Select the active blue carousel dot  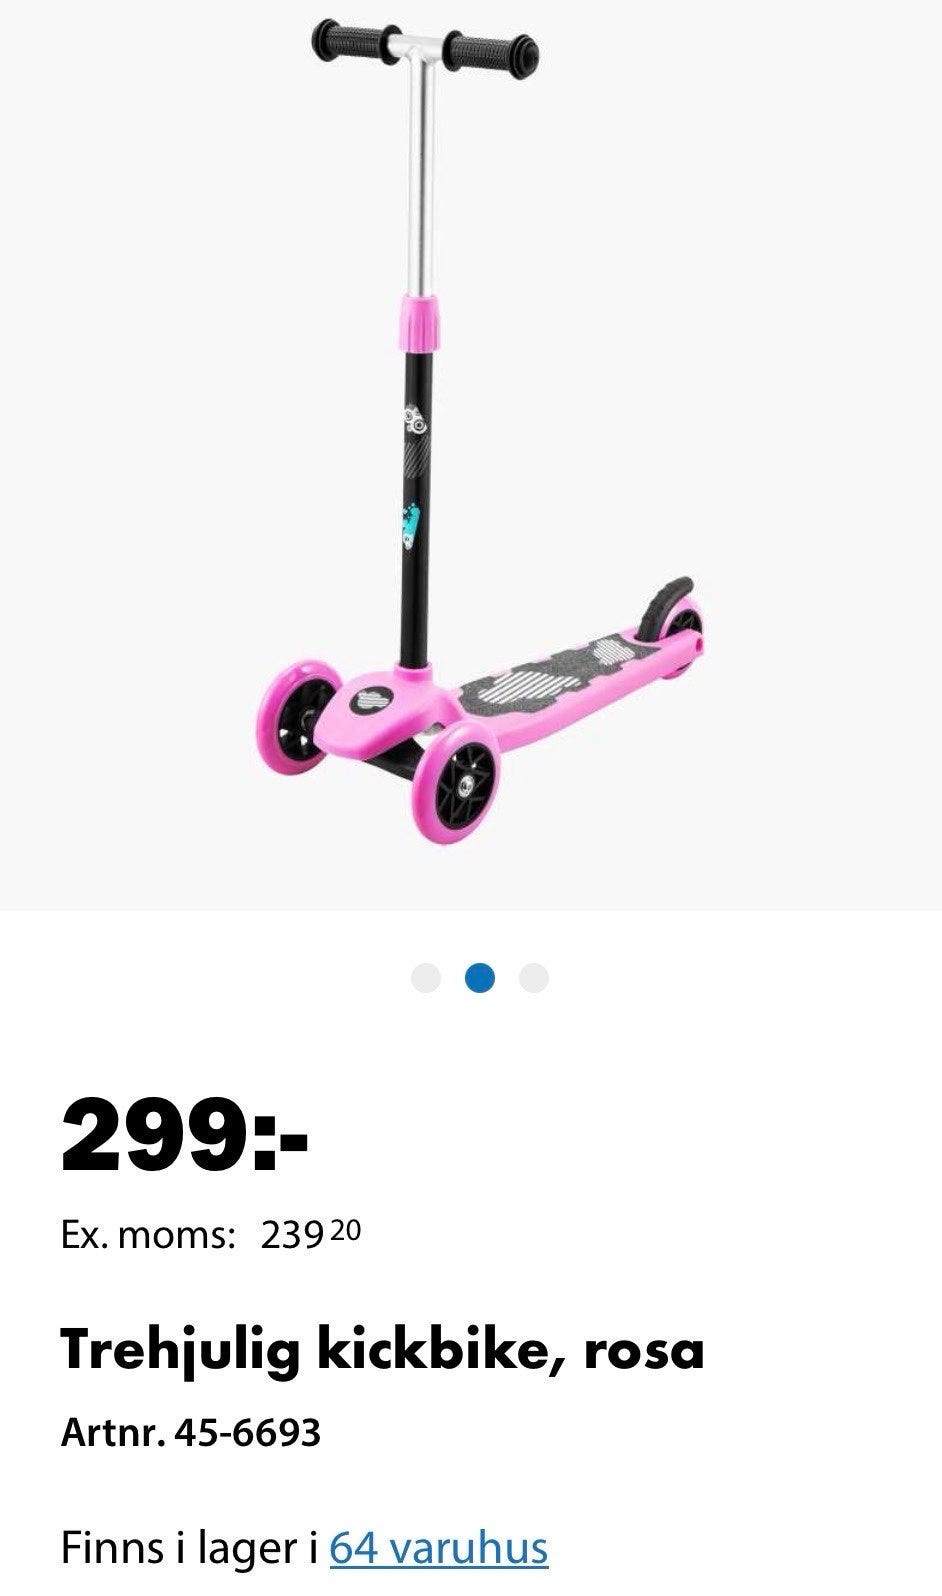tap(480, 978)
